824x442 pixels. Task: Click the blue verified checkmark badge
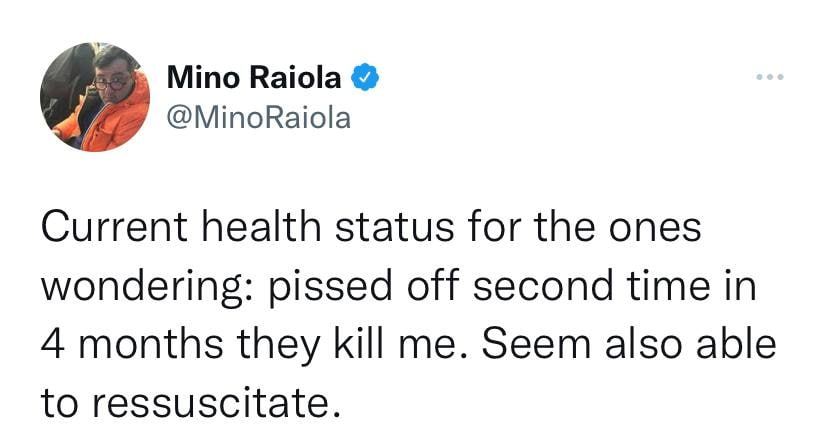(x=365, y=77)
